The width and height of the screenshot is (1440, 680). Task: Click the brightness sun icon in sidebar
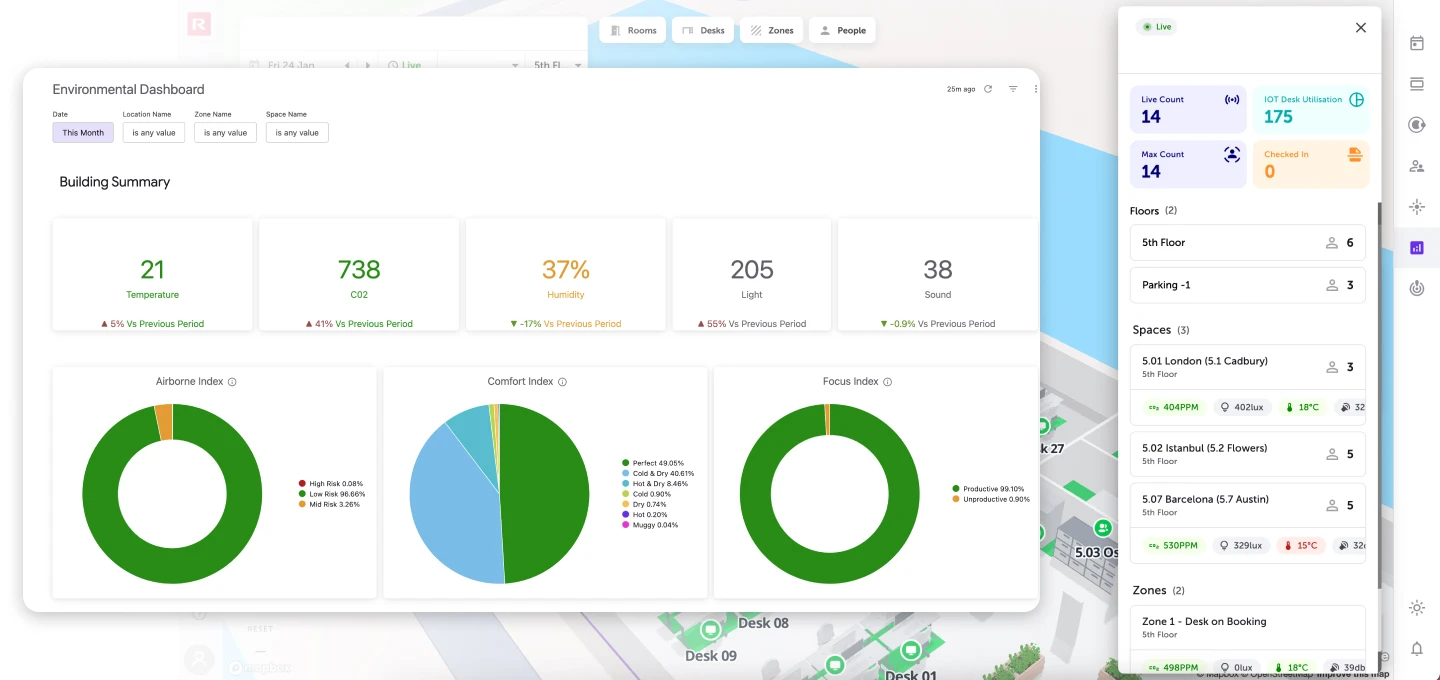(1417, 608)
